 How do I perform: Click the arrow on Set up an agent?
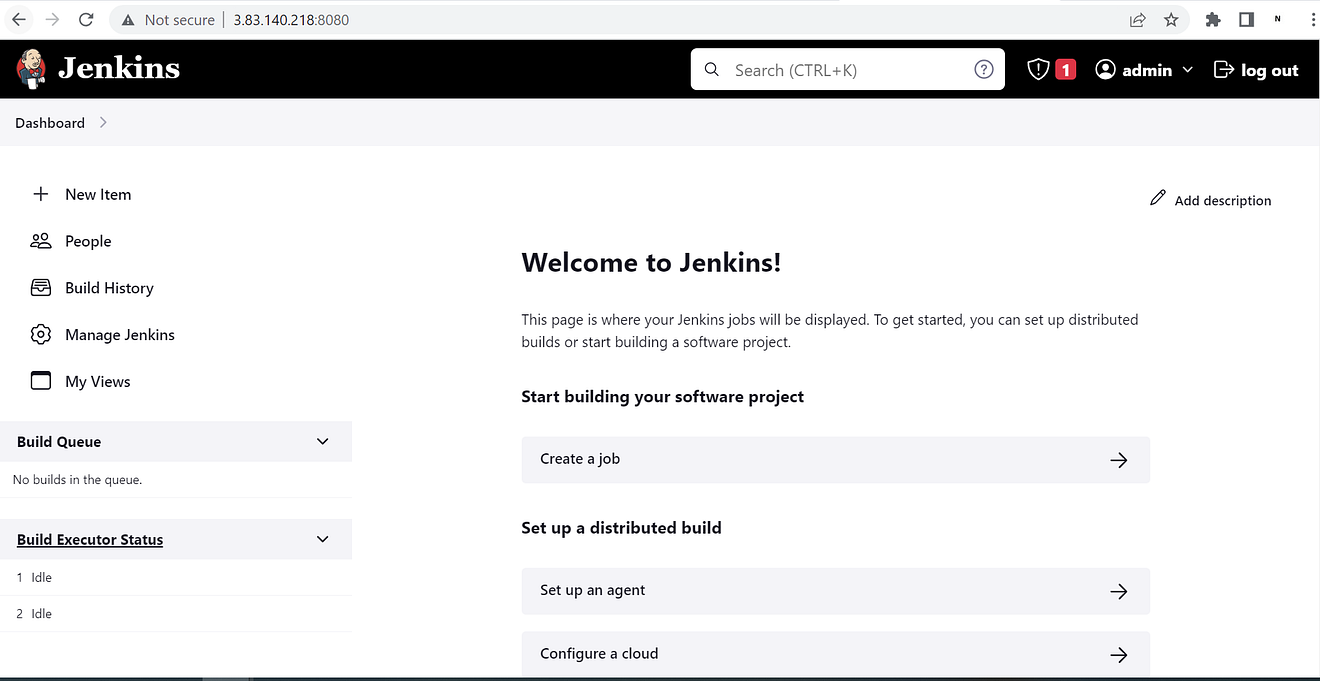(x=1119, y=591)
